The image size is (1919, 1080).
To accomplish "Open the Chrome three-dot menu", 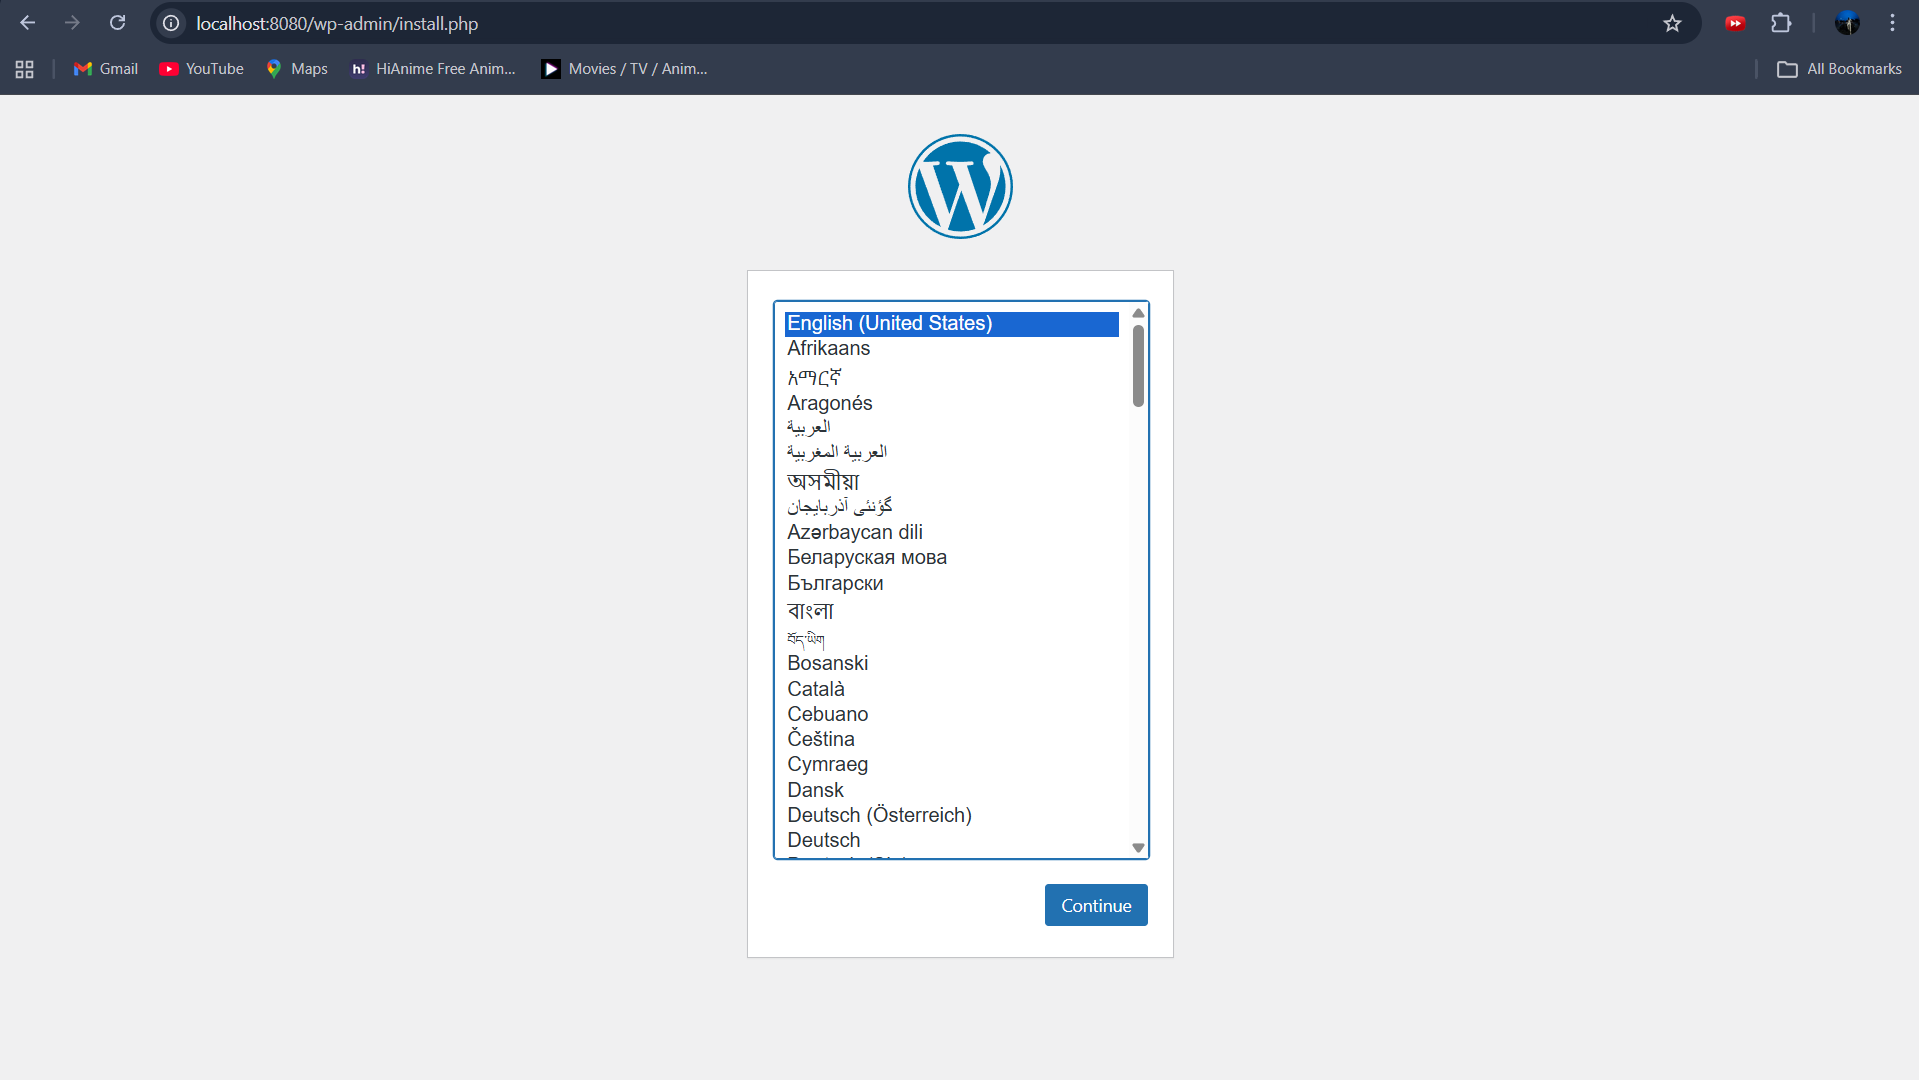I will click(1892, 23).
